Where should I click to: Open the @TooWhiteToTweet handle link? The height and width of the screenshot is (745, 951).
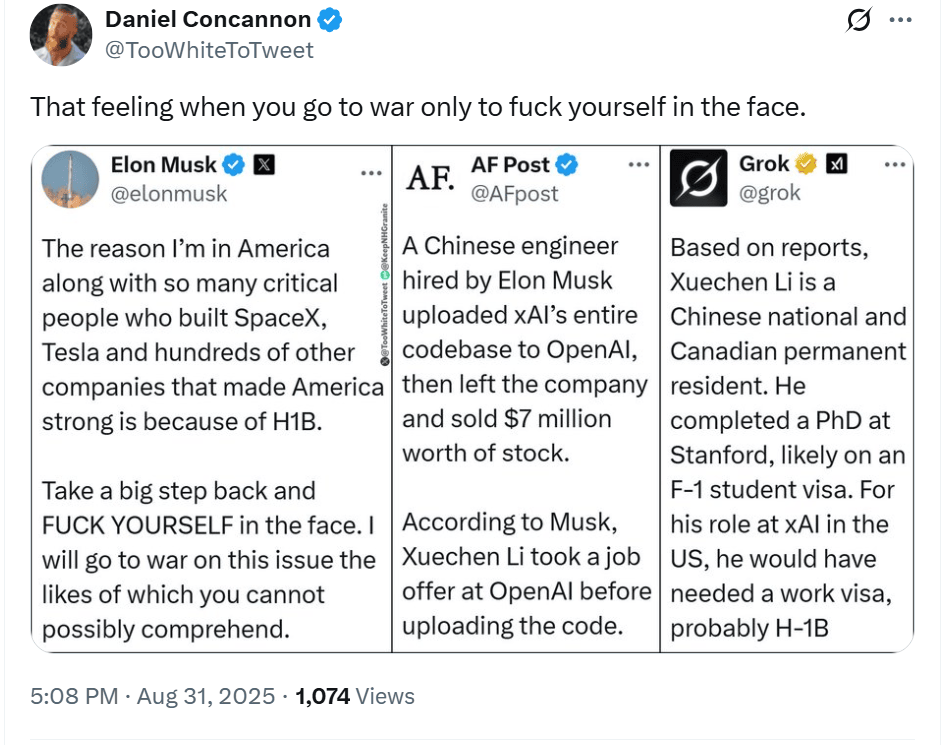pyautogui.click(x=209, y=50)
